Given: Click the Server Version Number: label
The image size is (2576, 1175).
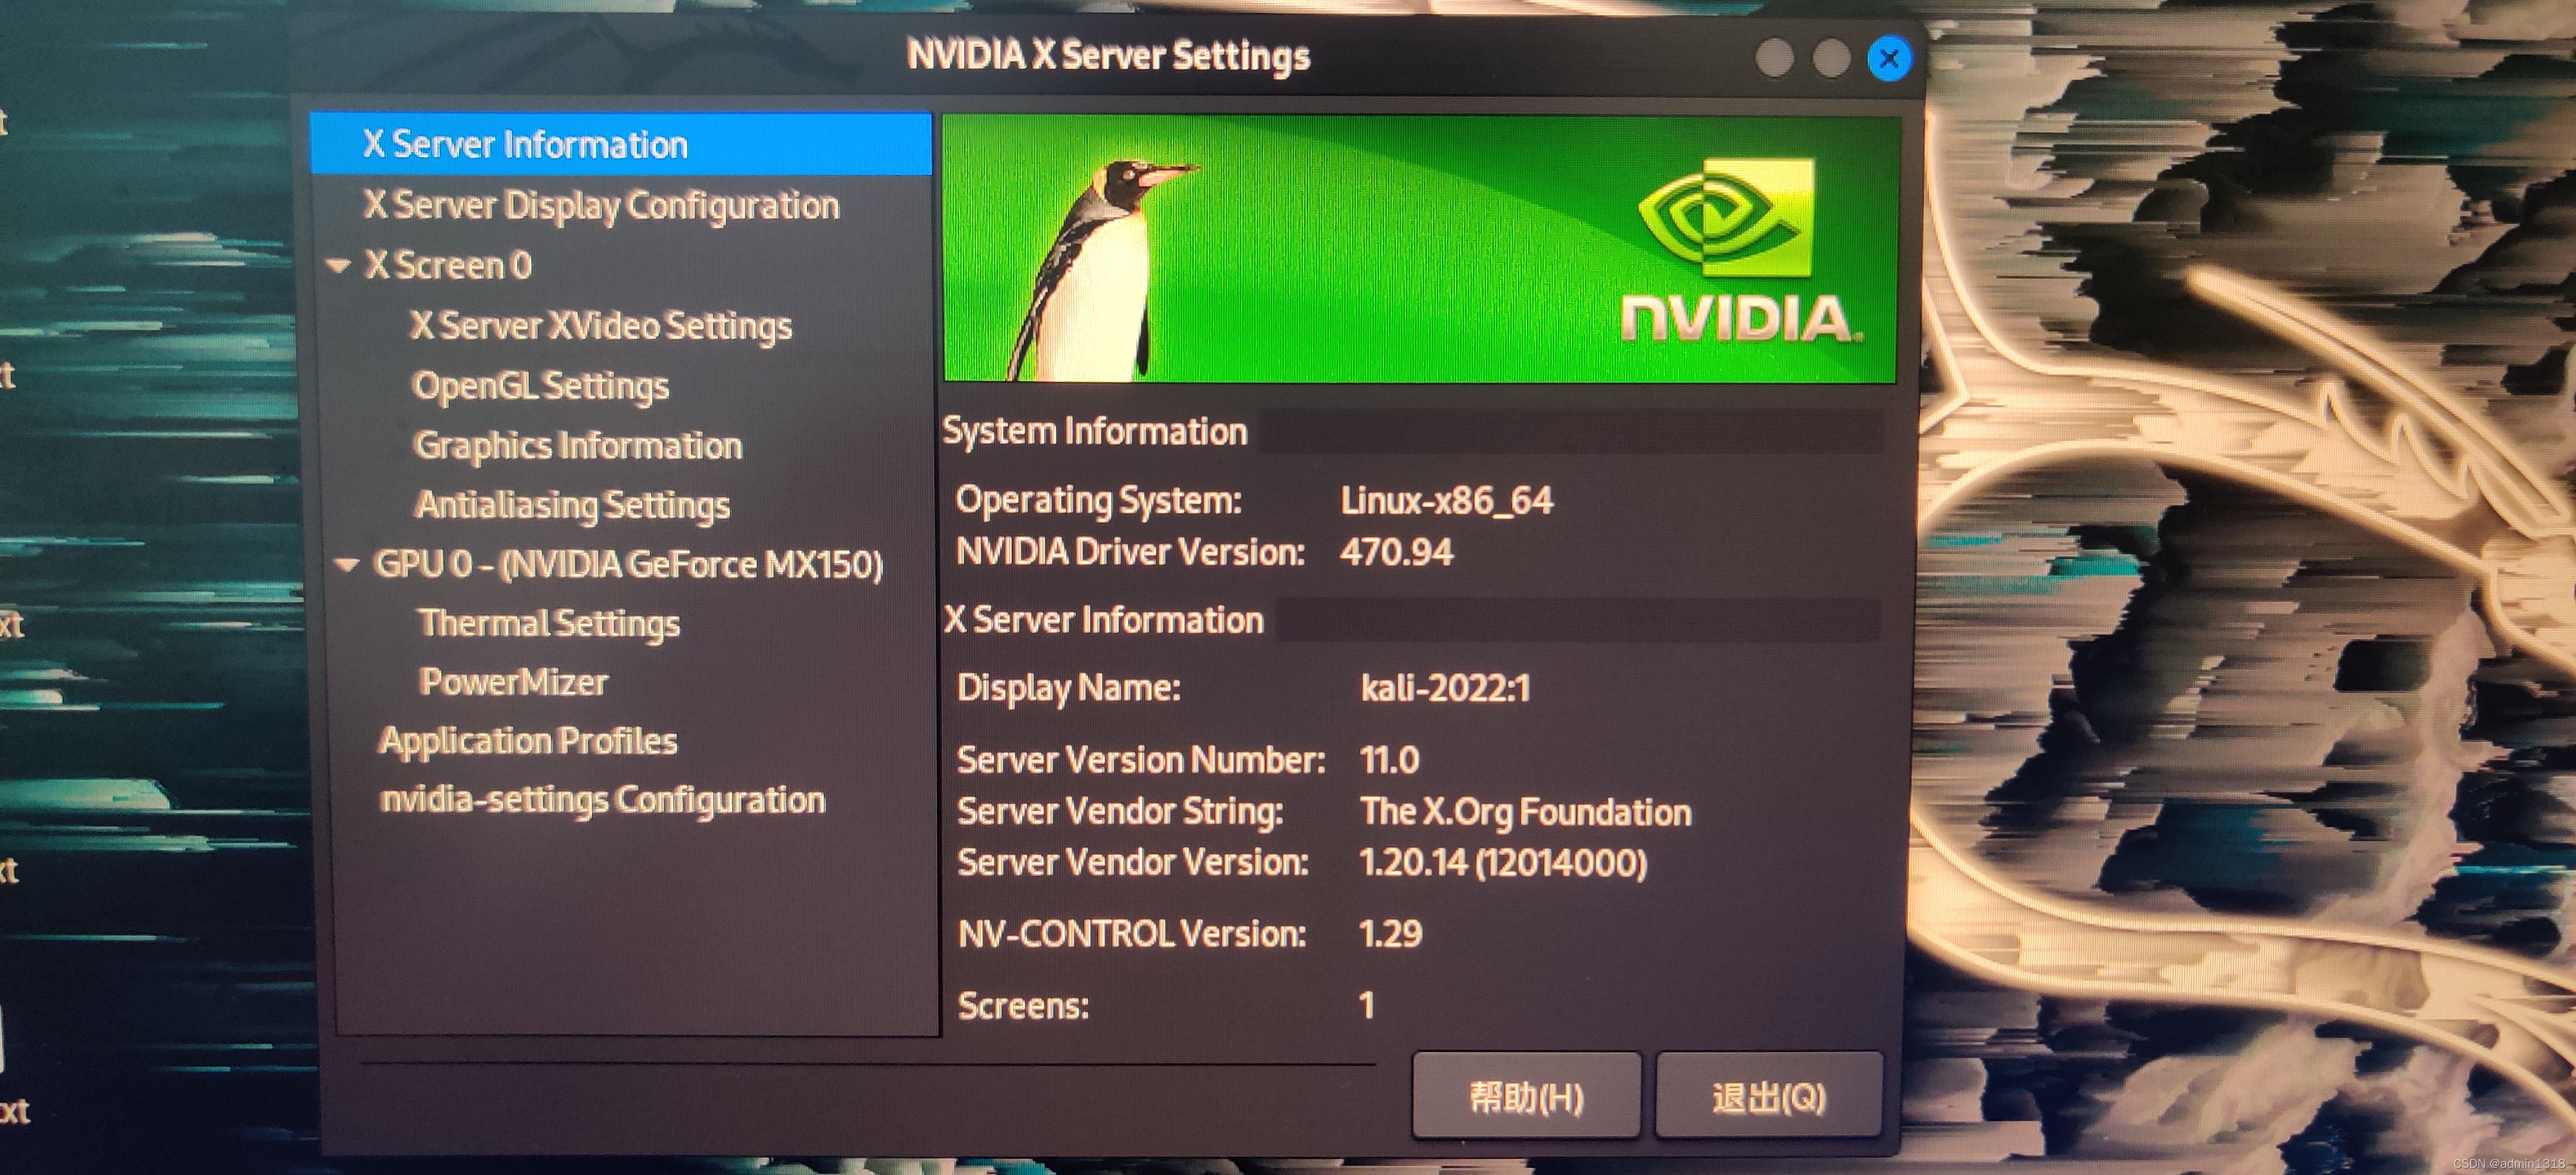Looking at the screenshot, I should (1141, 760).
